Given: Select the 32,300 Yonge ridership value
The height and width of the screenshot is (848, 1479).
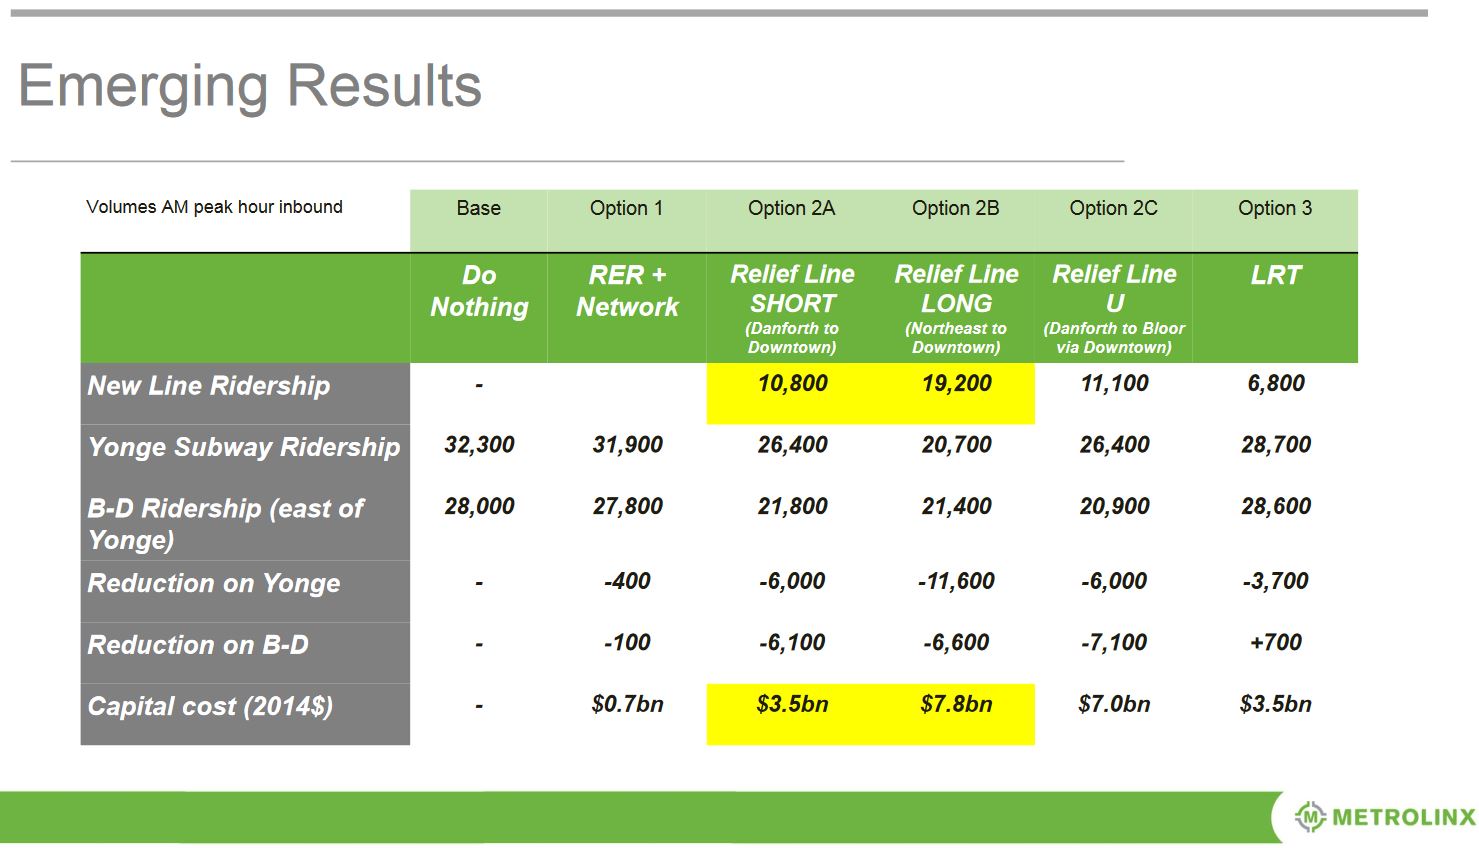Looking at the screenshot, I should tap(479, 445).
